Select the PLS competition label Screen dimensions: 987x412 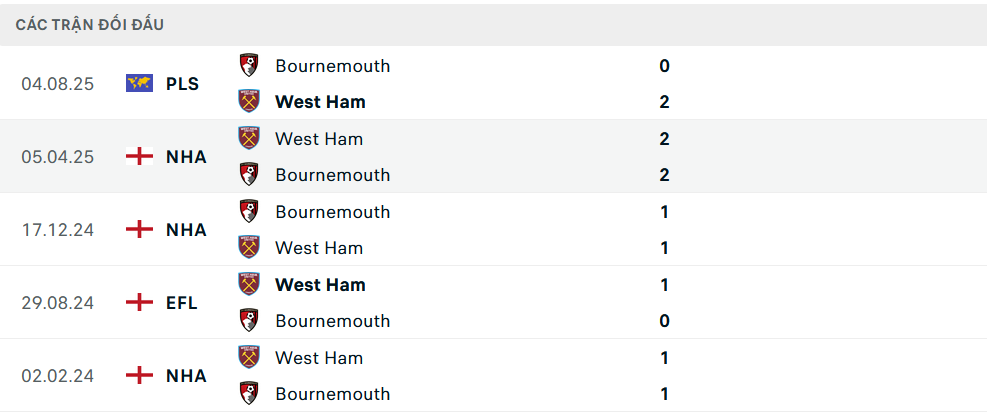click(182, 84)
